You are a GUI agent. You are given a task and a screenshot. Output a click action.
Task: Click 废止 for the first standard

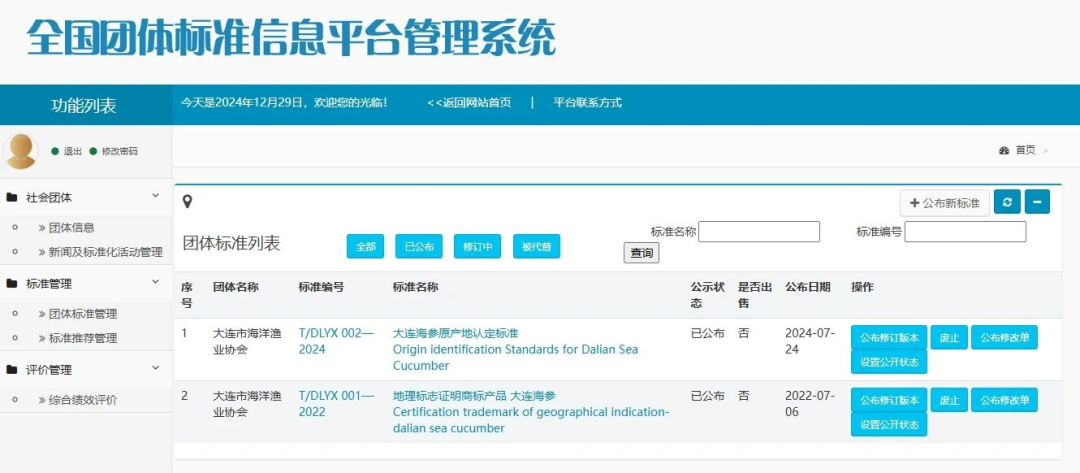click(948, 338)
